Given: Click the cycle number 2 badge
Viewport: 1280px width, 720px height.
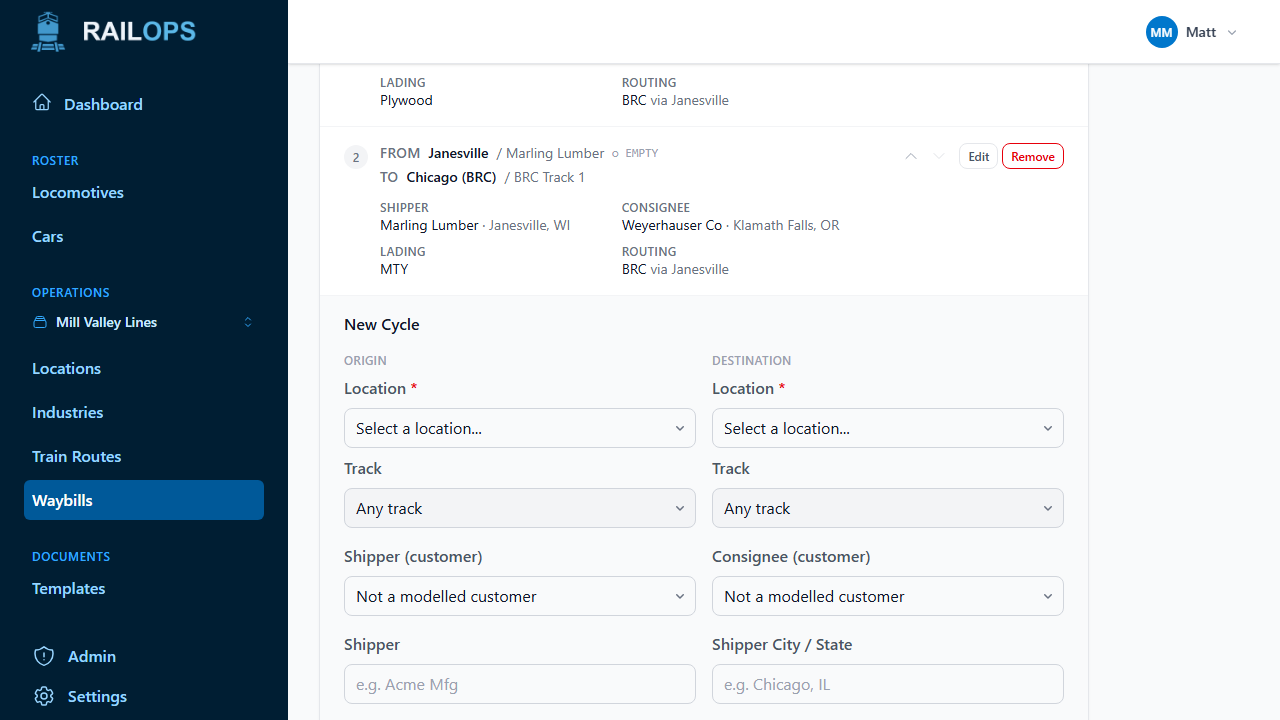Looking at the screenshot, I should [356, 157].
